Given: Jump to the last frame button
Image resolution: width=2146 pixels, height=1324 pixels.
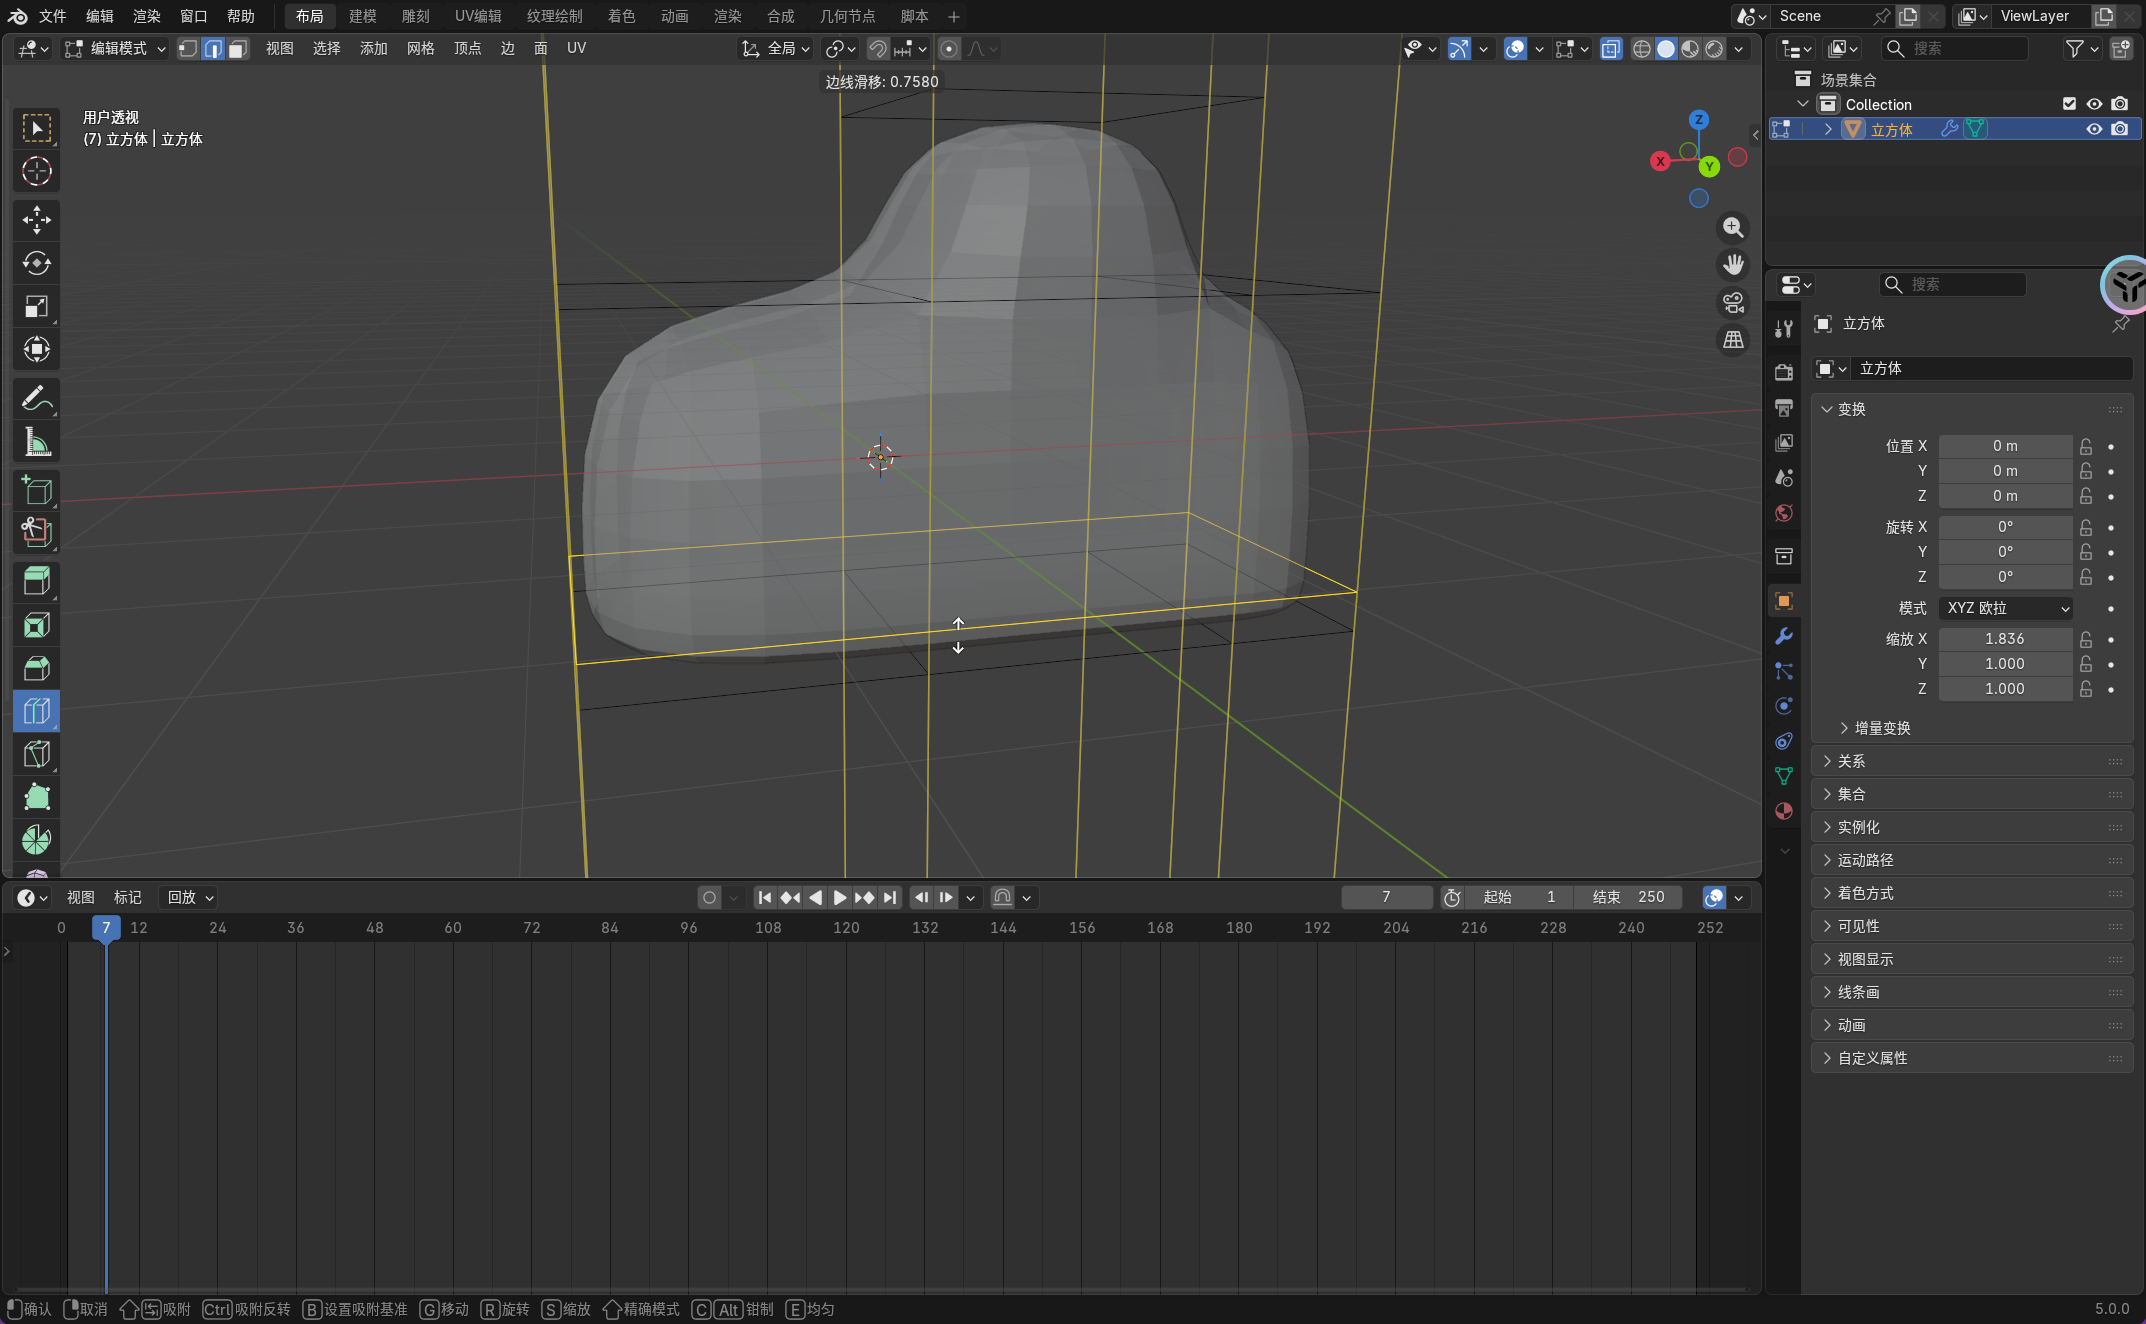Looking at the screenshot, I should coord(889,897).
